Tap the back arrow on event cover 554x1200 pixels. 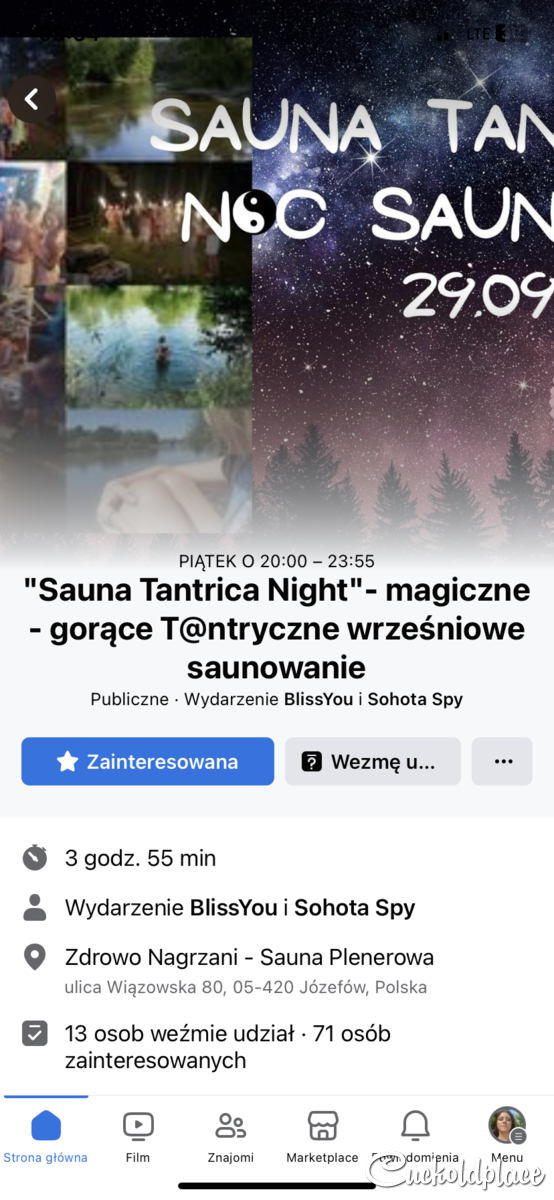tap(32, 99)
